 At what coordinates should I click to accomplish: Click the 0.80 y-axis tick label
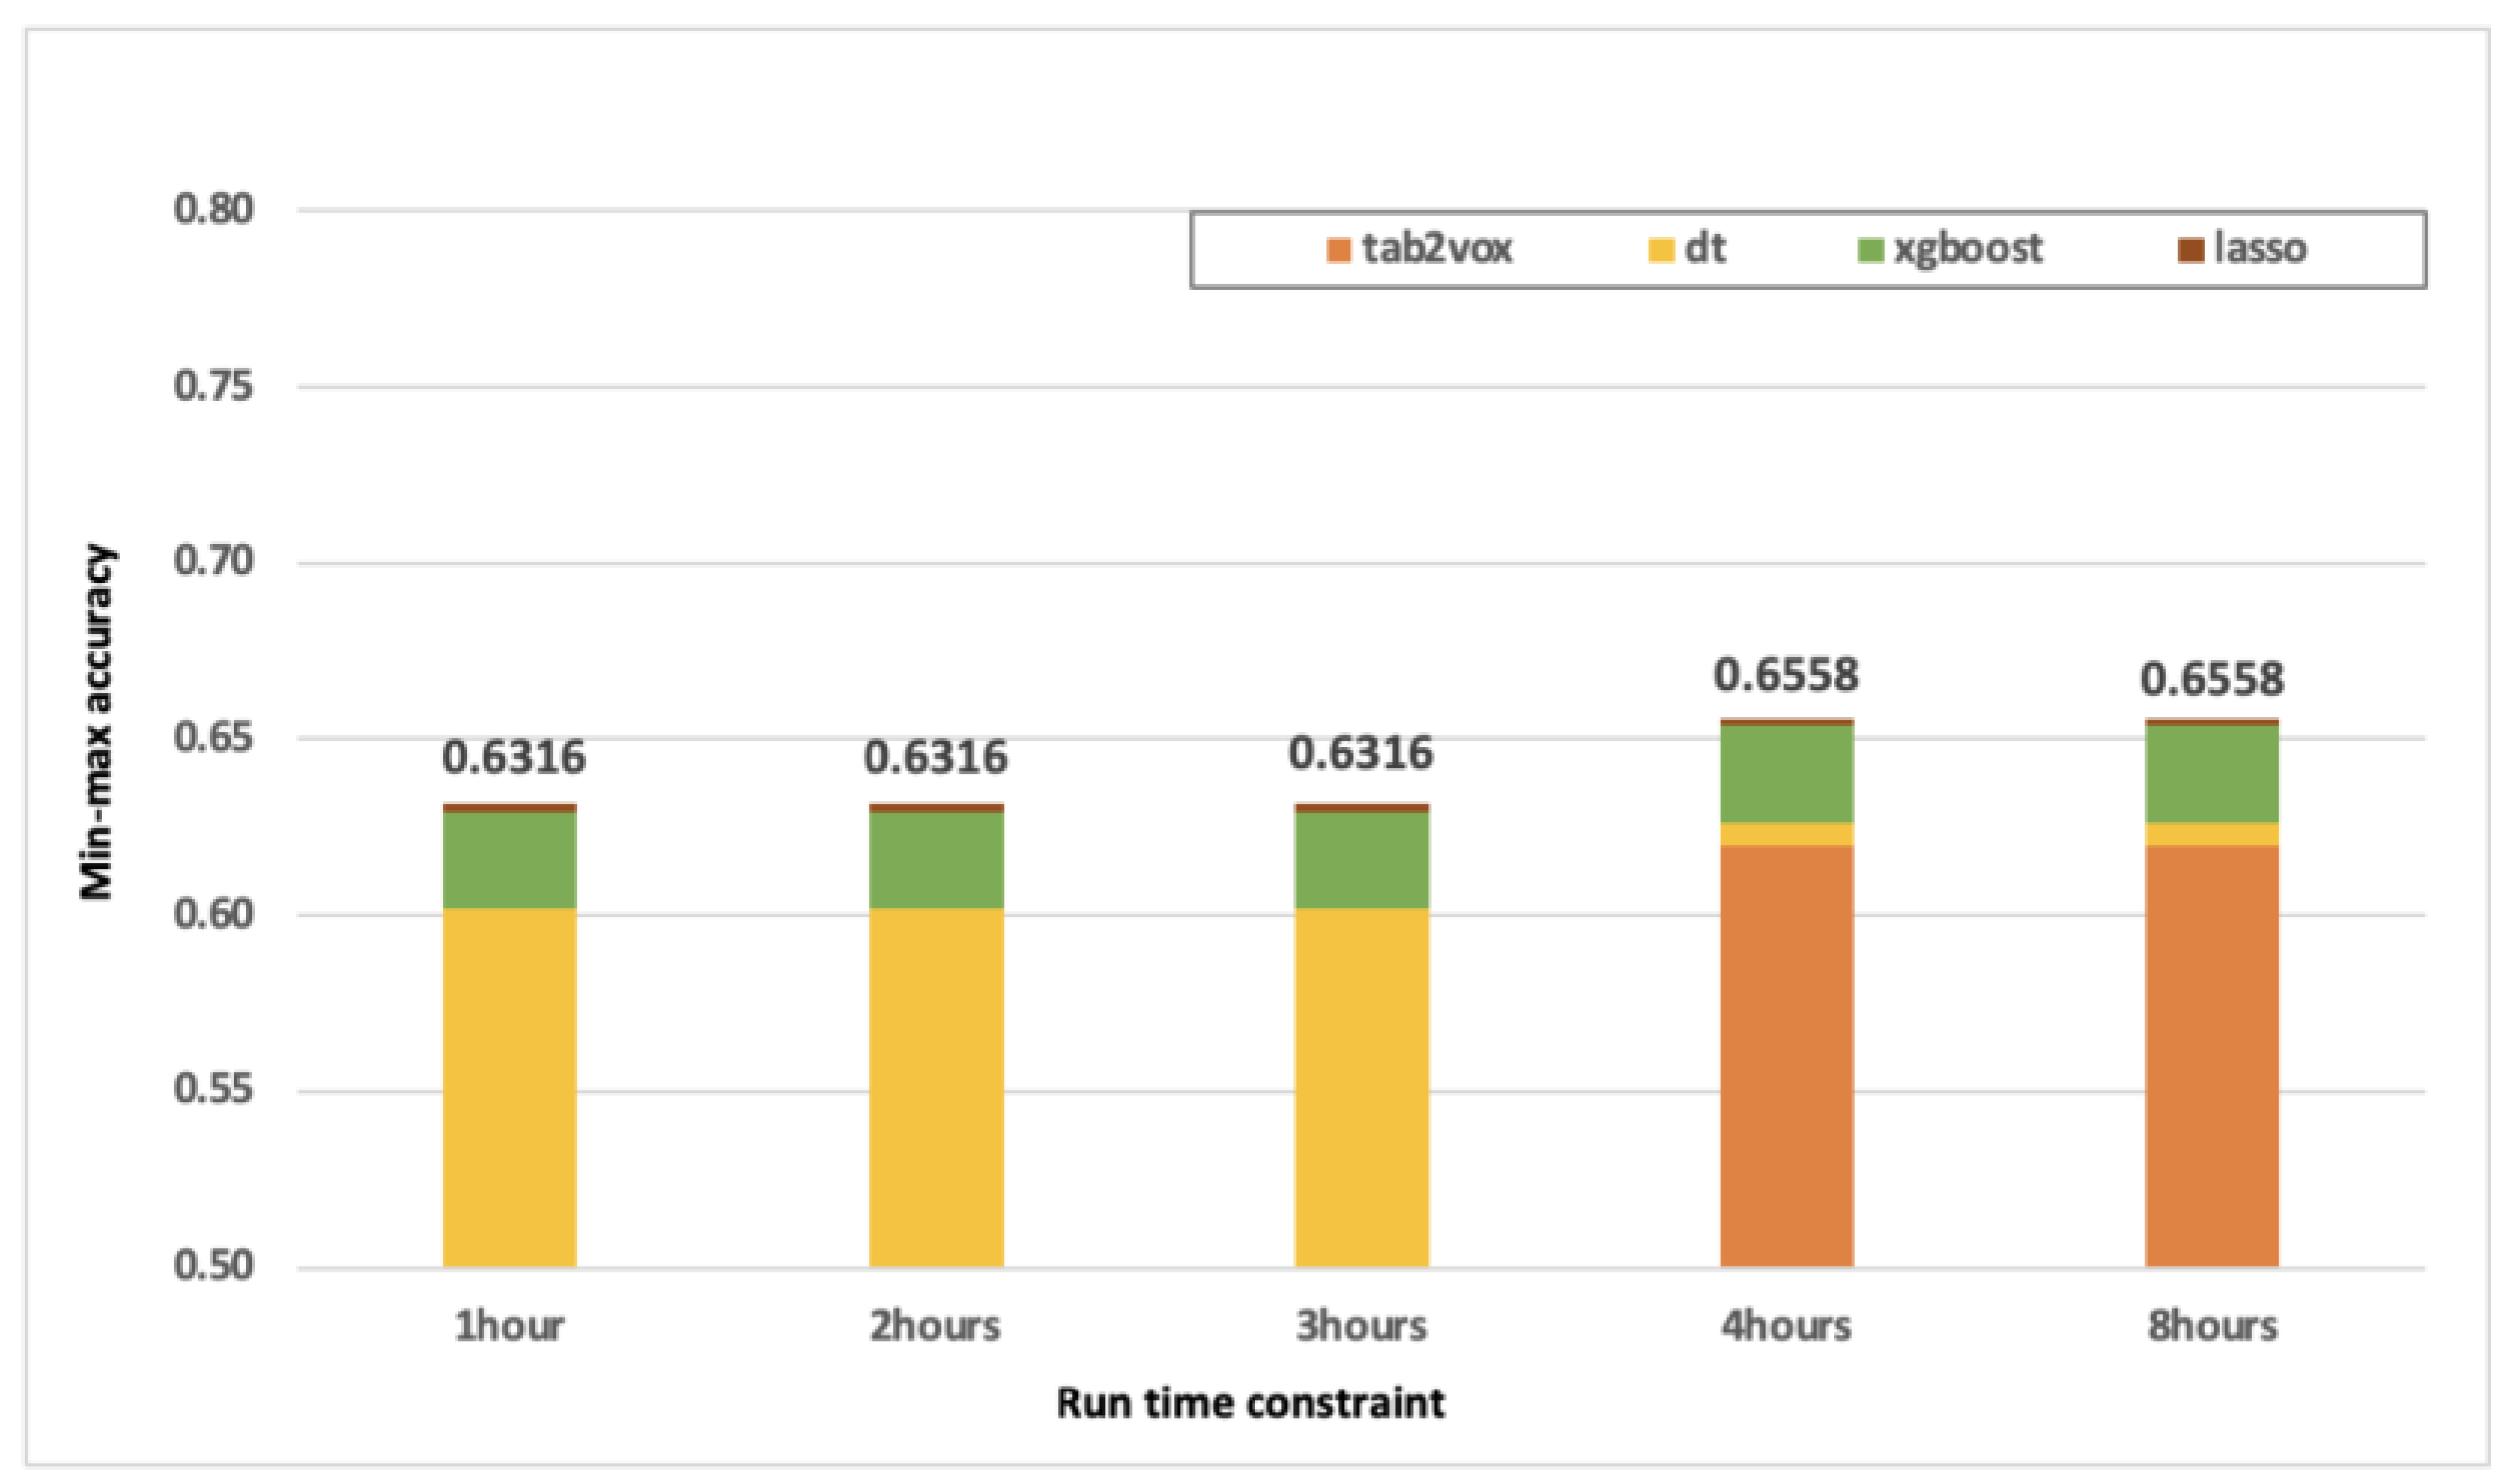pyautogui.click(x=213, y=209)
